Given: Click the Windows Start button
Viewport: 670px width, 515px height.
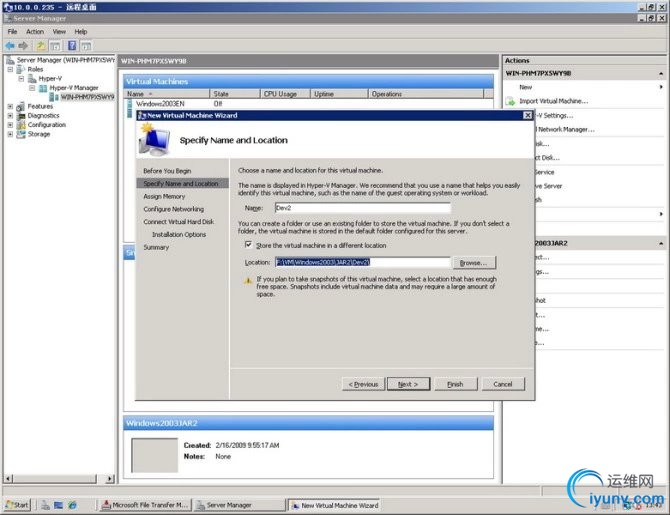Looking at the screenshot, I should [x=18, y=505].
